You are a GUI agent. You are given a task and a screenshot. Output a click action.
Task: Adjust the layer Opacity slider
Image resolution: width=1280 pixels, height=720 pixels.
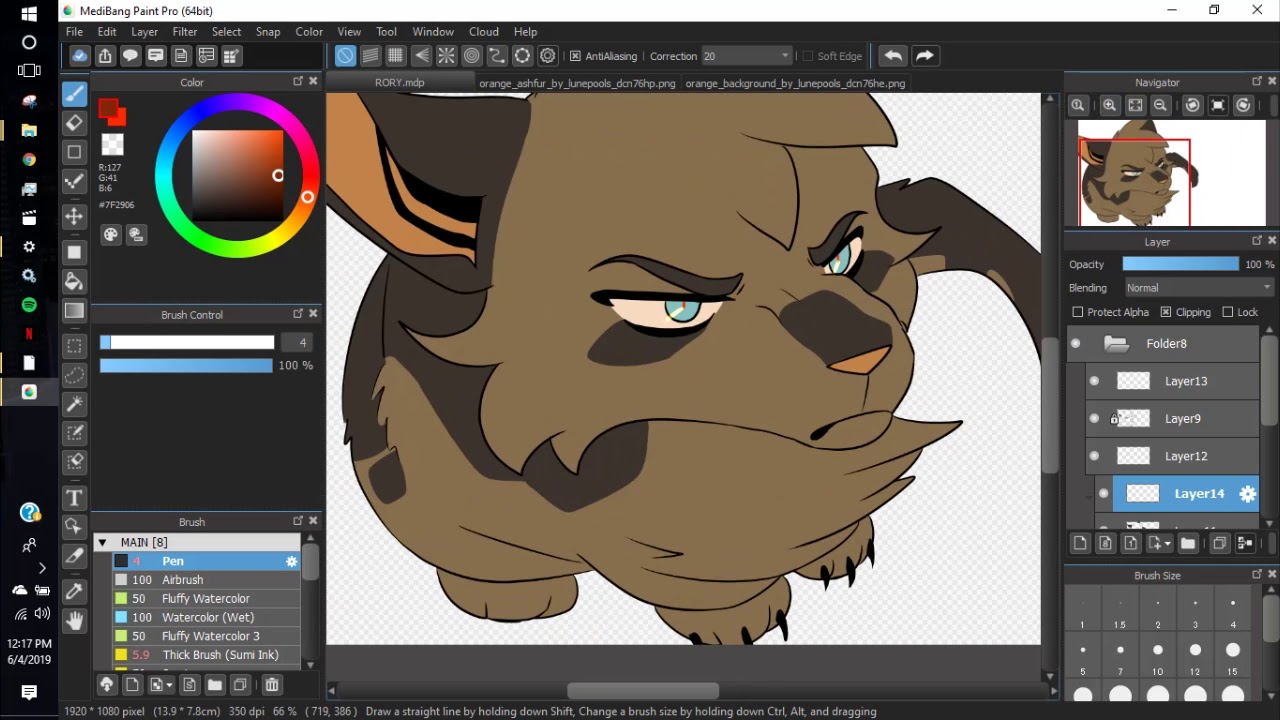coord(1180,264)
